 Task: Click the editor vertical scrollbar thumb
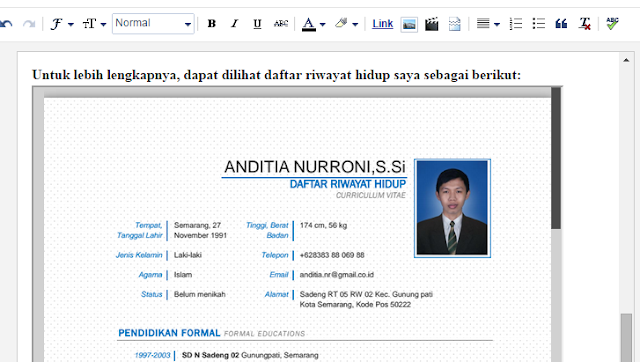626,337
